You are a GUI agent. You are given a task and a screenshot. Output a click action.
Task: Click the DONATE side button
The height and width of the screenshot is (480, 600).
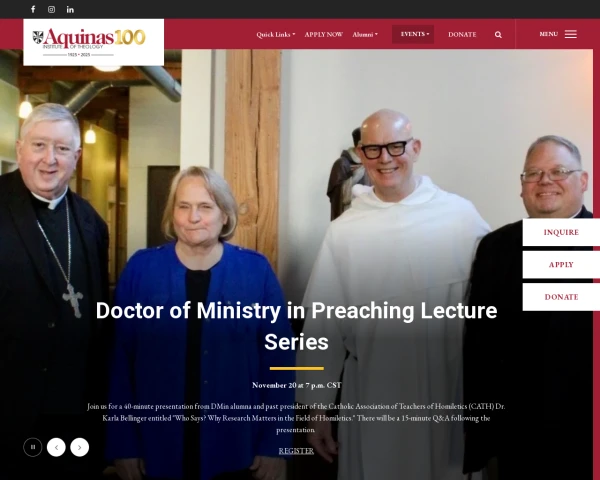point(561,297)
